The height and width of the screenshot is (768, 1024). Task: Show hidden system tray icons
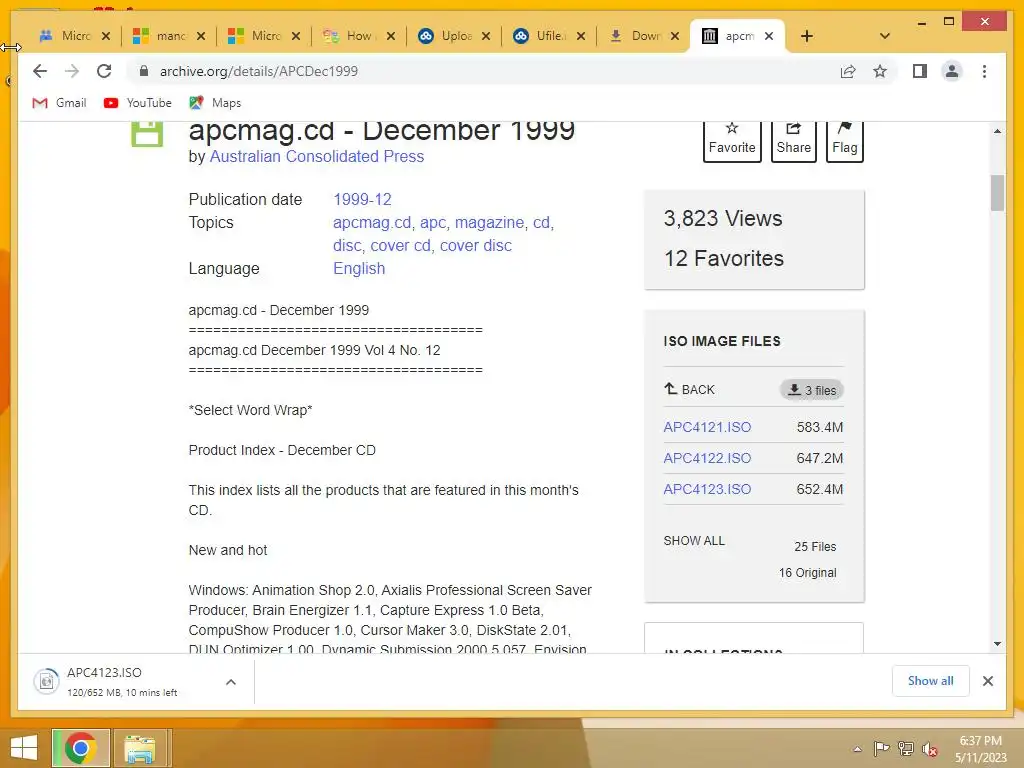click(857, 749)
